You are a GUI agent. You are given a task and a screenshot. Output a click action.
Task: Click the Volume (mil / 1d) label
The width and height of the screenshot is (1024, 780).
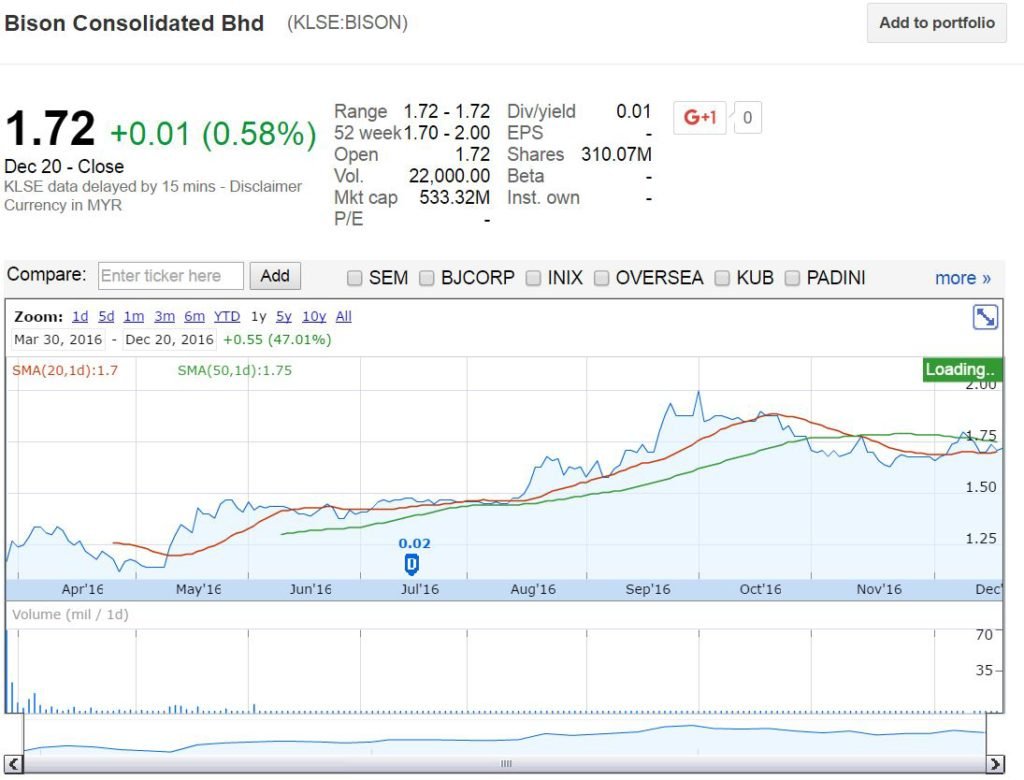(70, 615)
